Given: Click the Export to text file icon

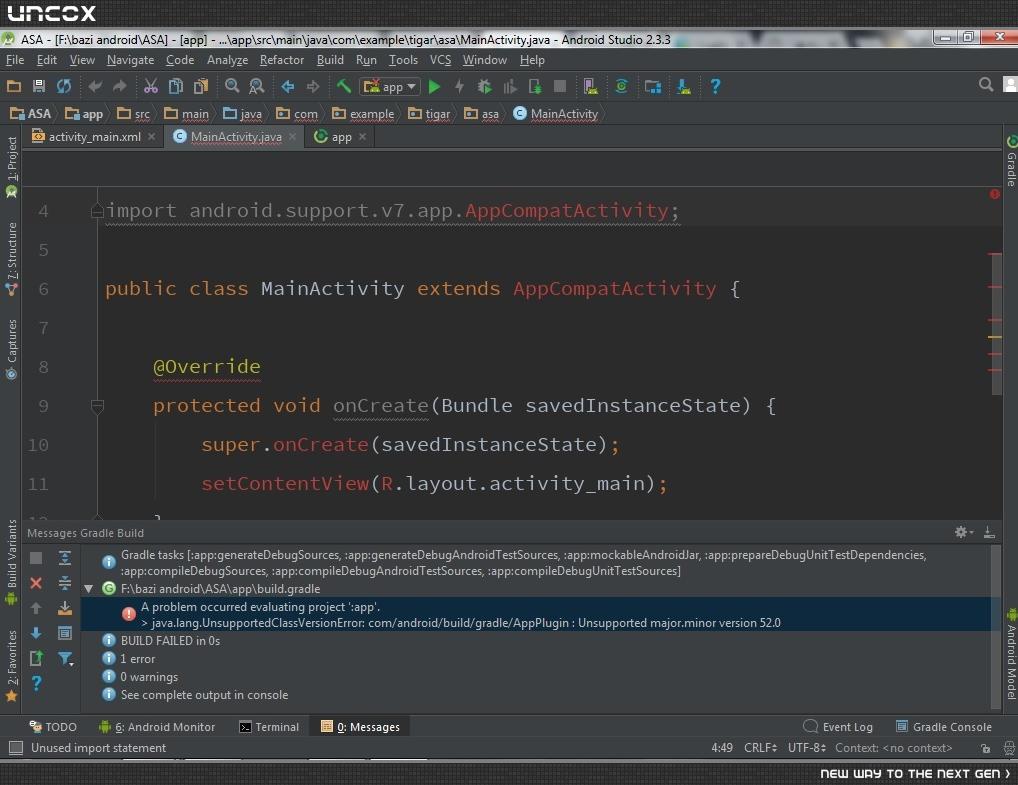Looking at the screenshot, I should [36, 658].
